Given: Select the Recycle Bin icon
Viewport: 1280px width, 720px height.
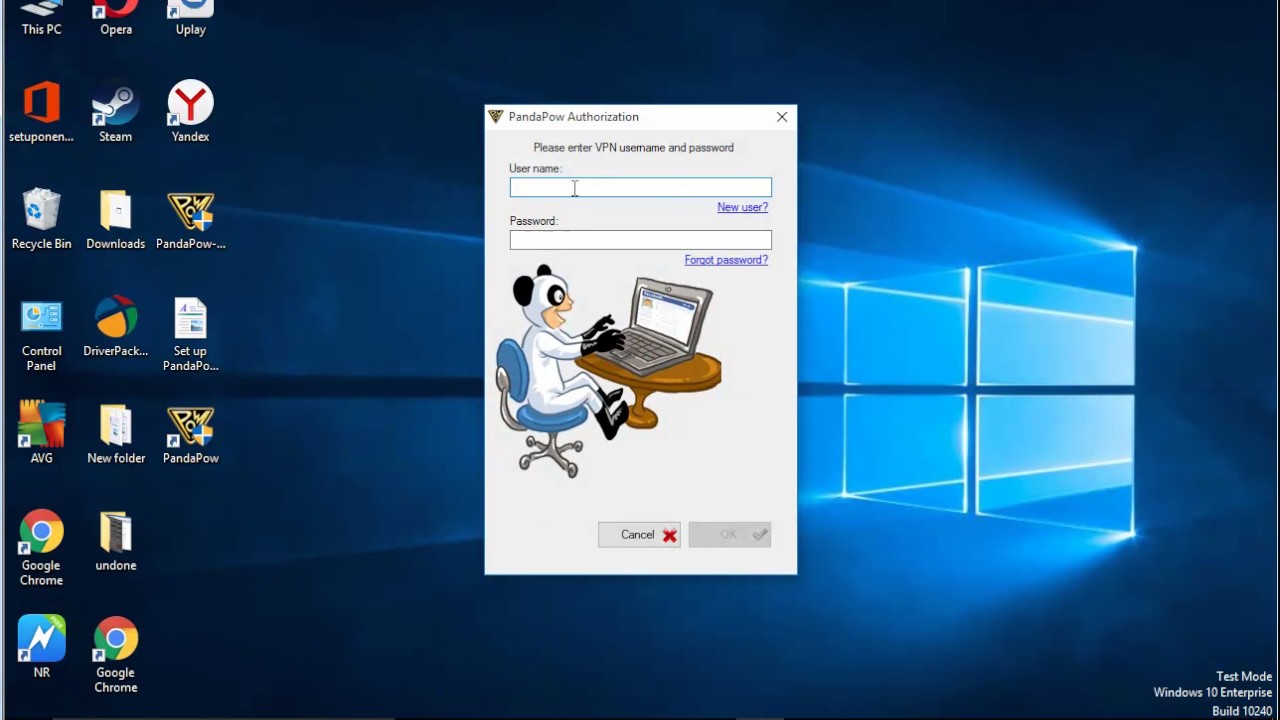Looking at the screenshot, I should coord(41,218).
